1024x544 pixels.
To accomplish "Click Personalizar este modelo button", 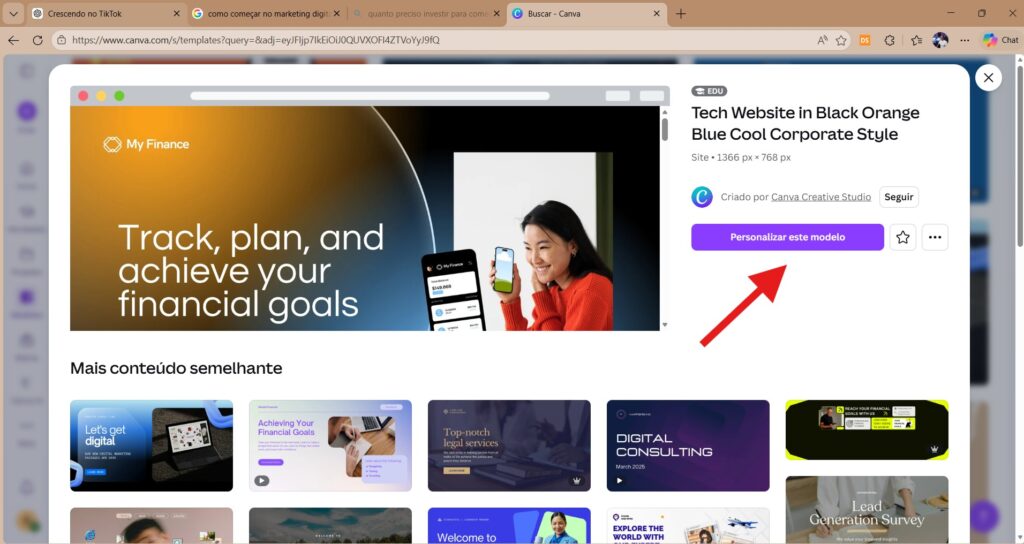I will (x=787, y=237).
